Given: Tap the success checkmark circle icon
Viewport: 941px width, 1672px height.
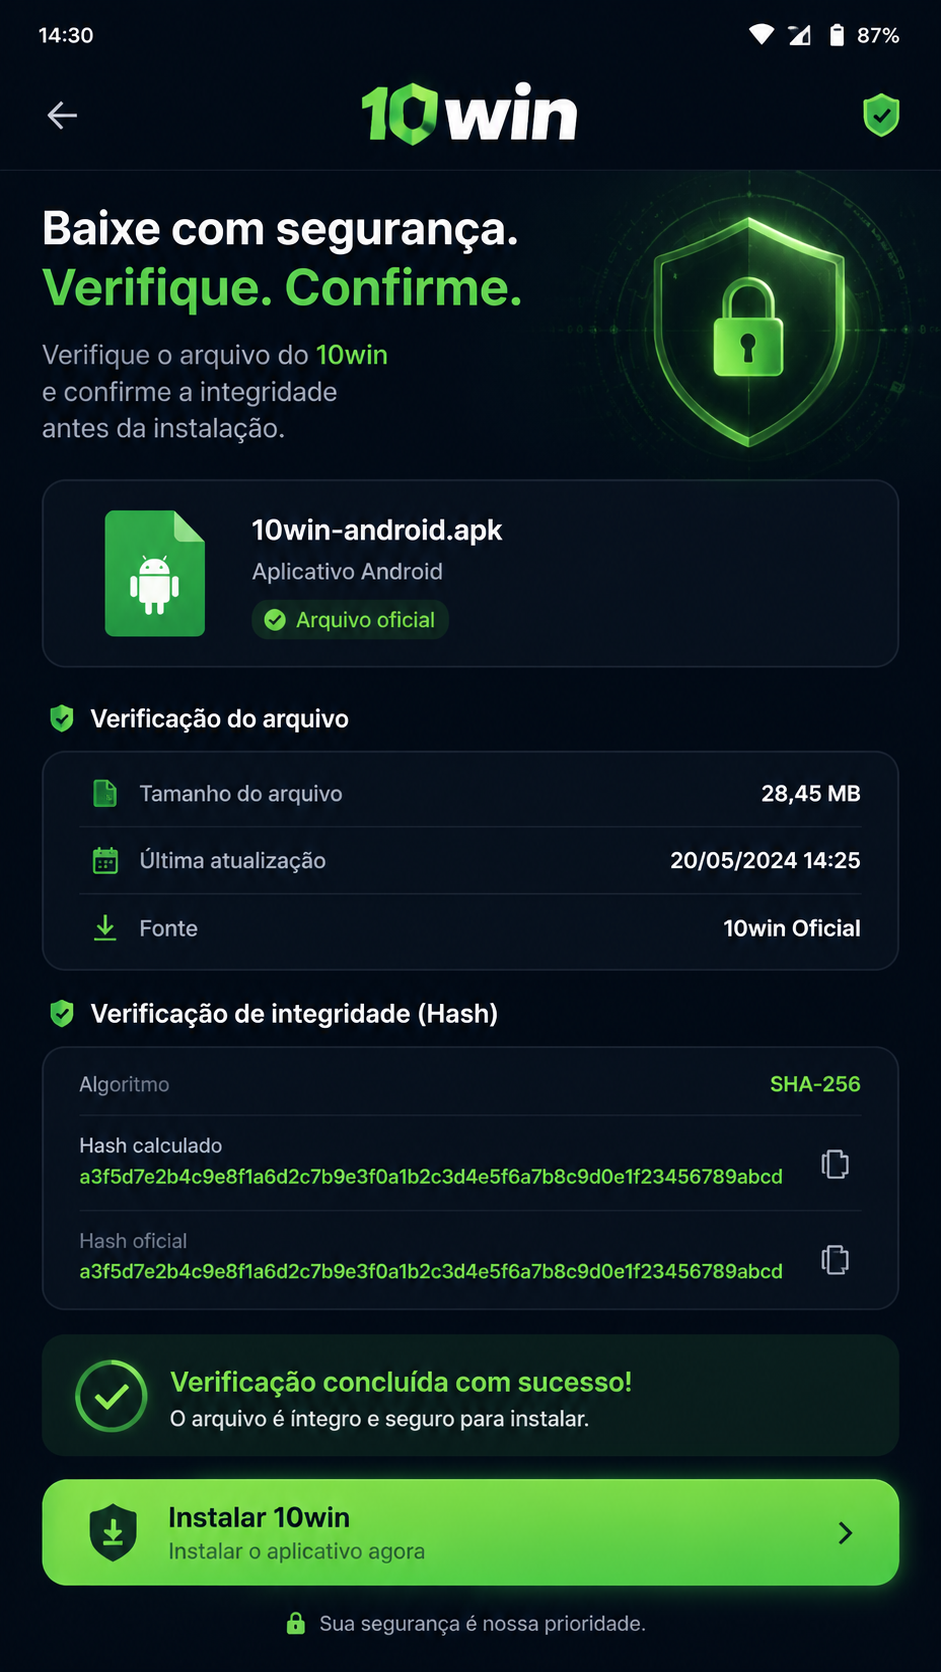Looking at the screenshot, I should pos(111,1396).
